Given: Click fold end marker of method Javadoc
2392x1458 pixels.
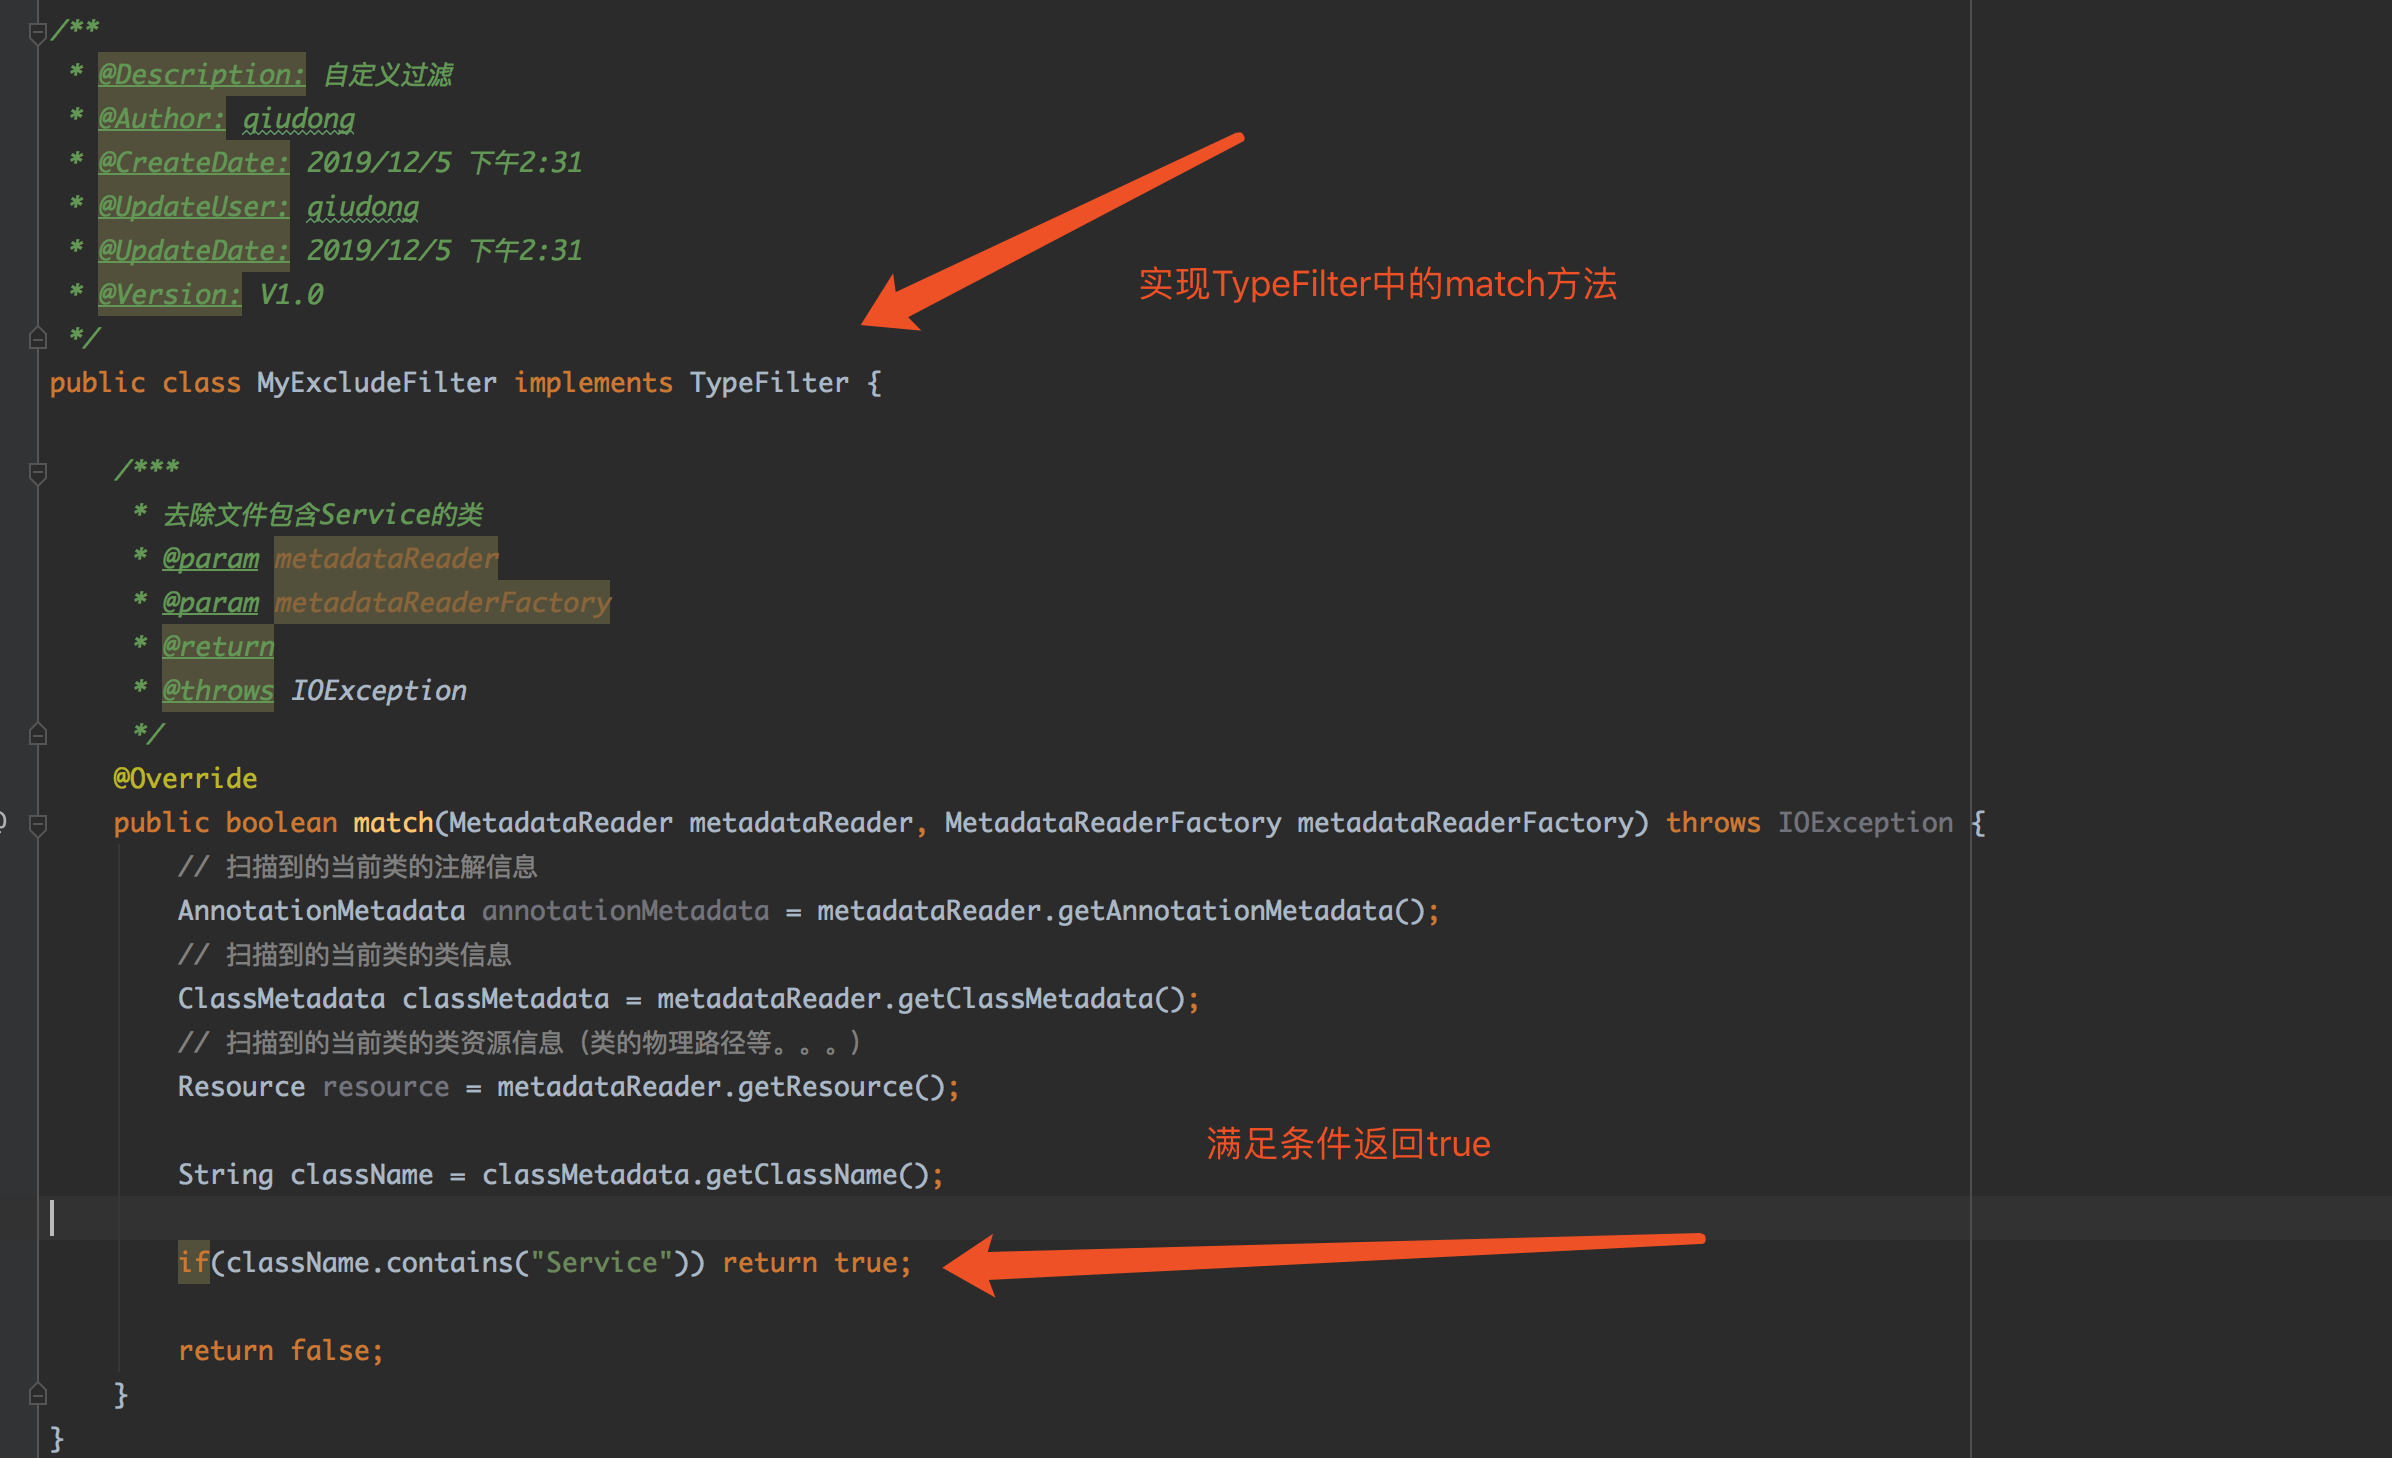Looking at the screenshot, I should (38, 734).
